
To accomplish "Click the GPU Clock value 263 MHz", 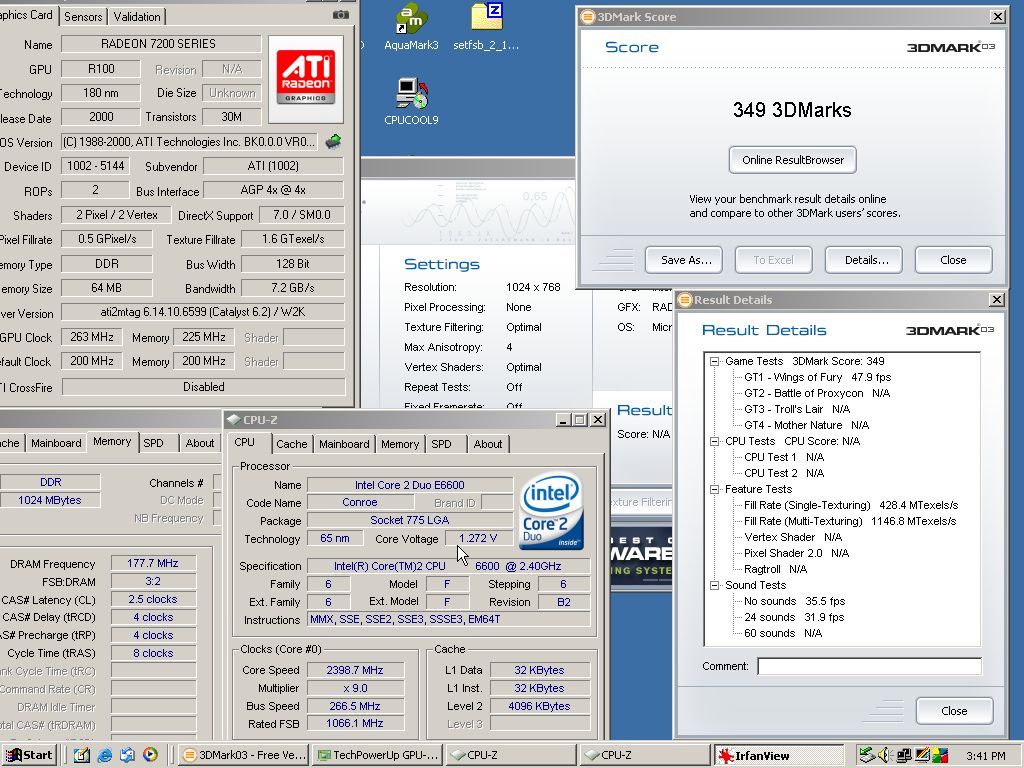I will (x=91, y=337).
